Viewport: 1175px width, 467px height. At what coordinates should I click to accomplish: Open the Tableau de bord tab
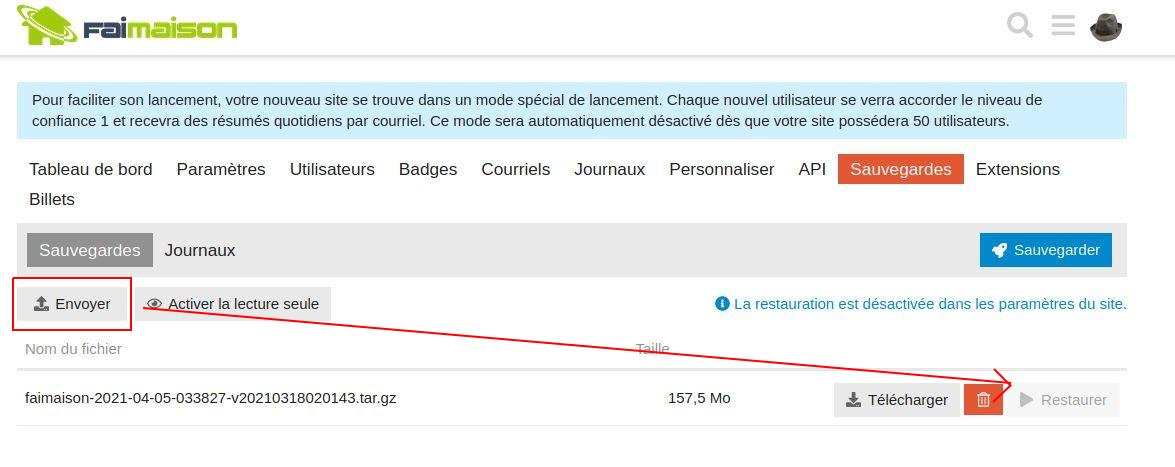(x=91, y=170)
